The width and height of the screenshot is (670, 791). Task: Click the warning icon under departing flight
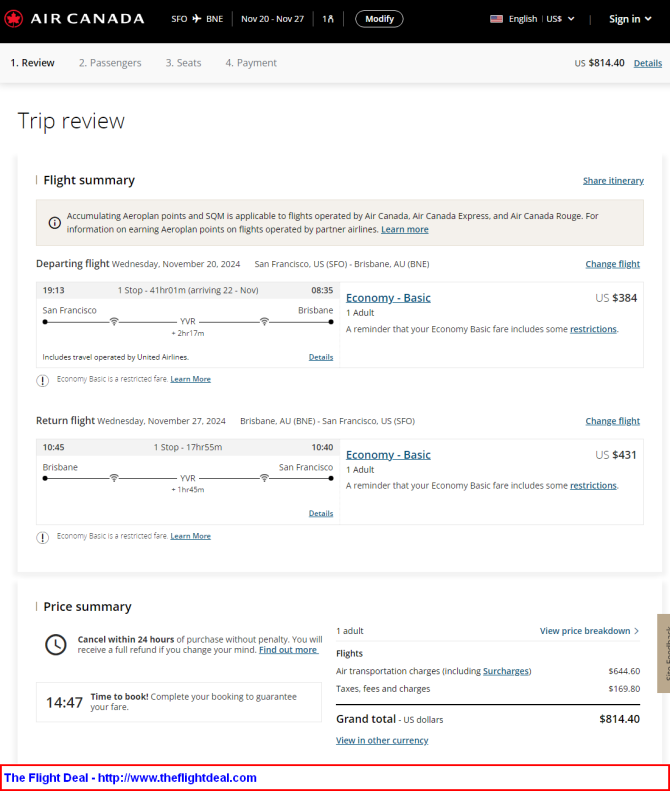pos(42,380)
